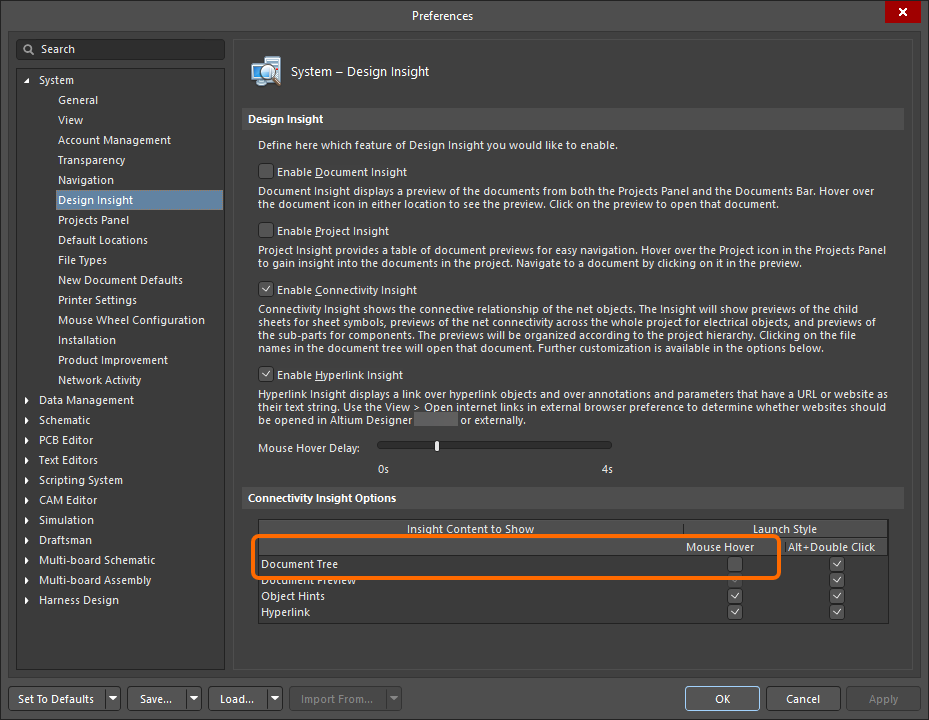
Task: Untick Hyperlink Alt+Double Click checkbox
Action: 837,612
